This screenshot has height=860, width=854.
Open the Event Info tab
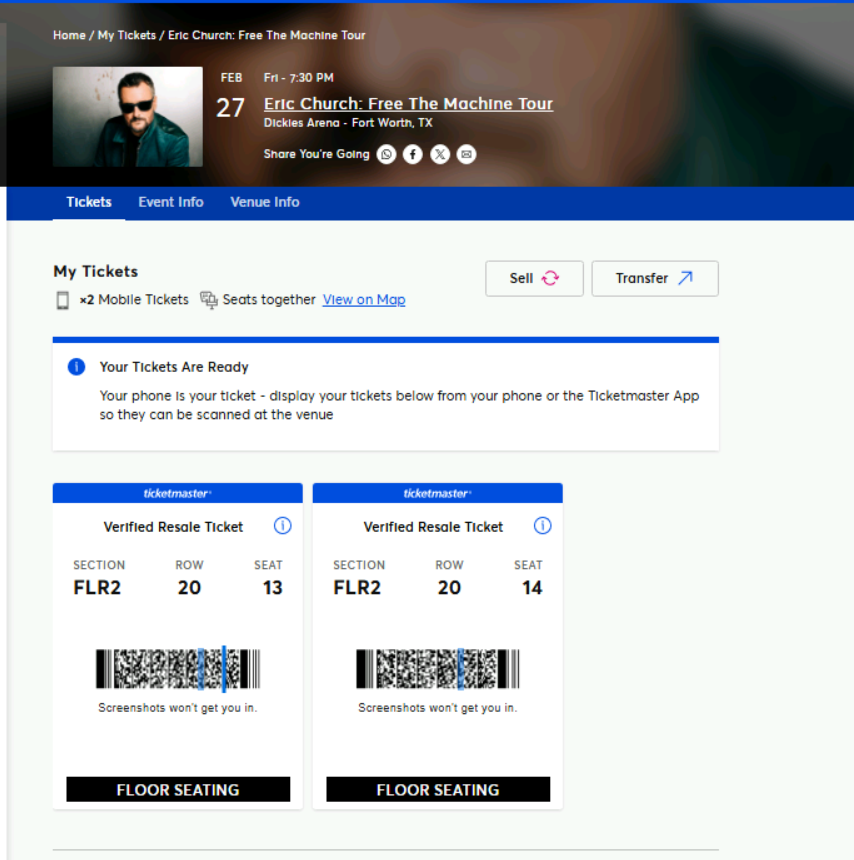pos(171,202)
